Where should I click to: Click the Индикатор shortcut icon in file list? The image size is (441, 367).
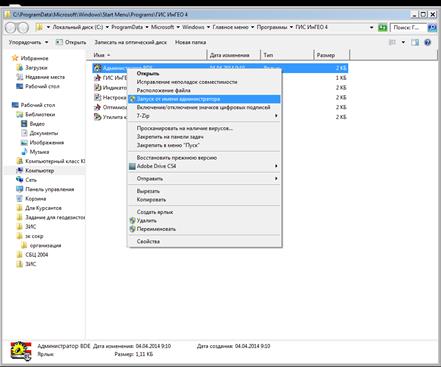coord(97,88)
